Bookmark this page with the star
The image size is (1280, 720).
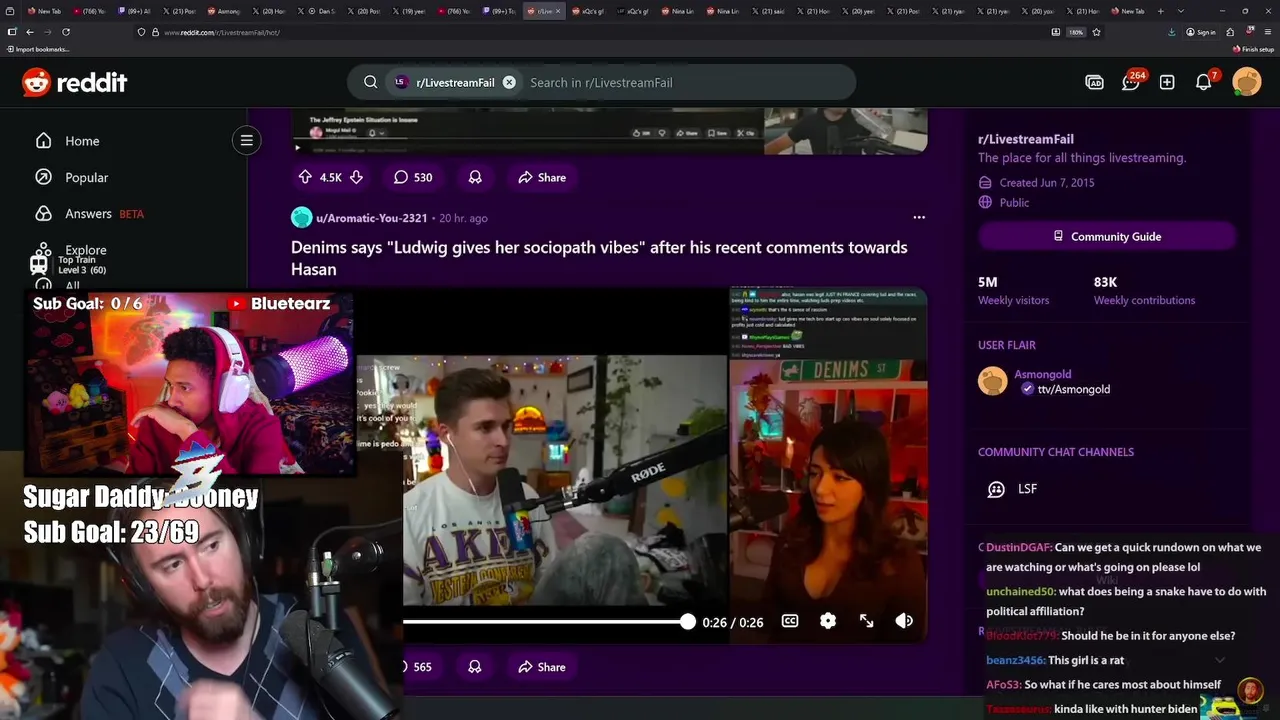tap(1096, 32)
